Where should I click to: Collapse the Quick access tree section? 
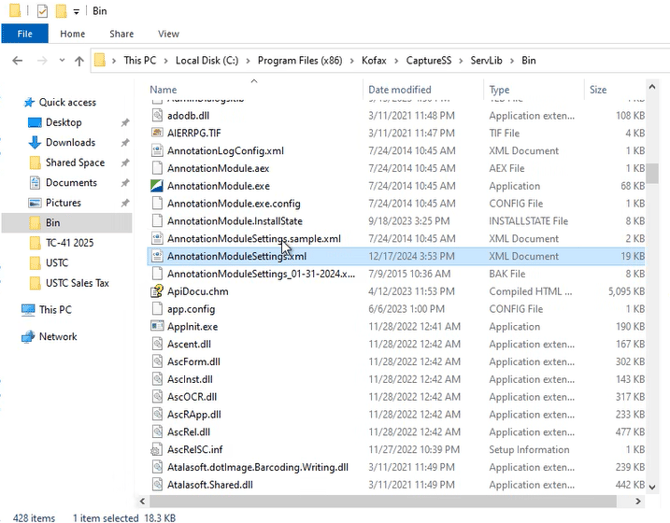point(12,102)
